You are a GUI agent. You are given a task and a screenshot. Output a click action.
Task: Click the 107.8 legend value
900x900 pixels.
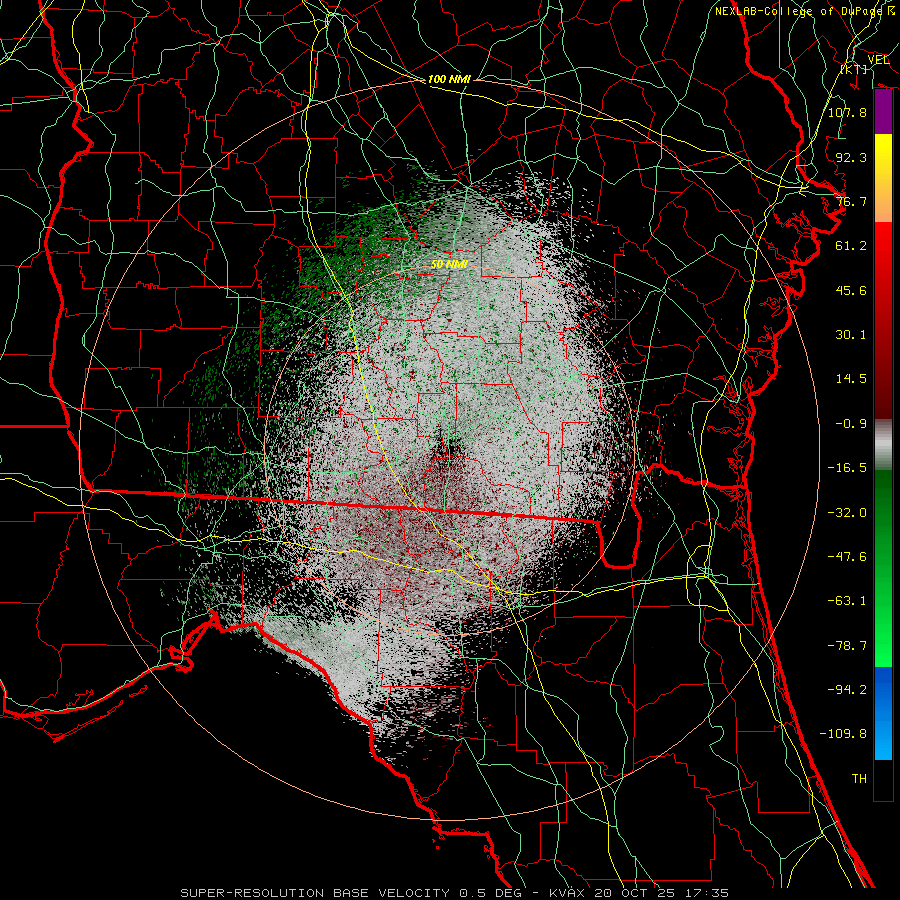coord(847,112)
